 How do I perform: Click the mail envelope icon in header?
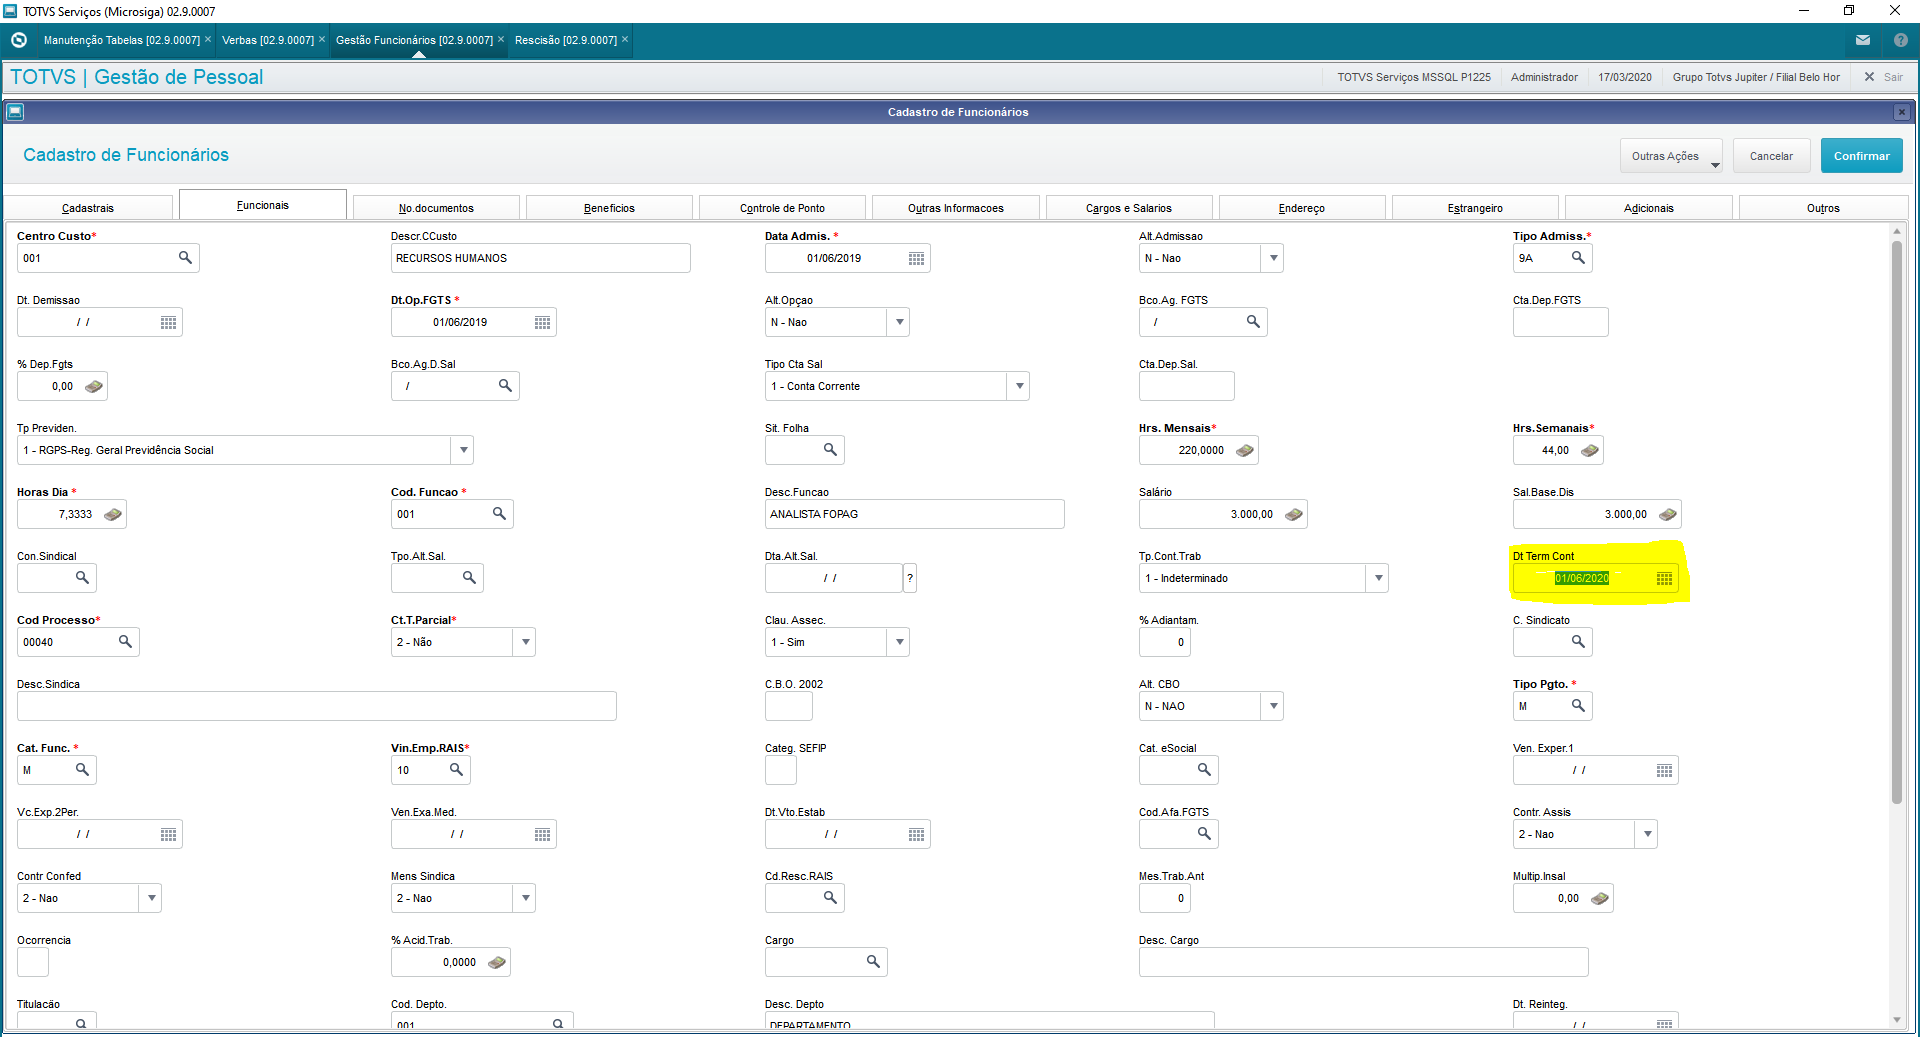coord(1863,40)
